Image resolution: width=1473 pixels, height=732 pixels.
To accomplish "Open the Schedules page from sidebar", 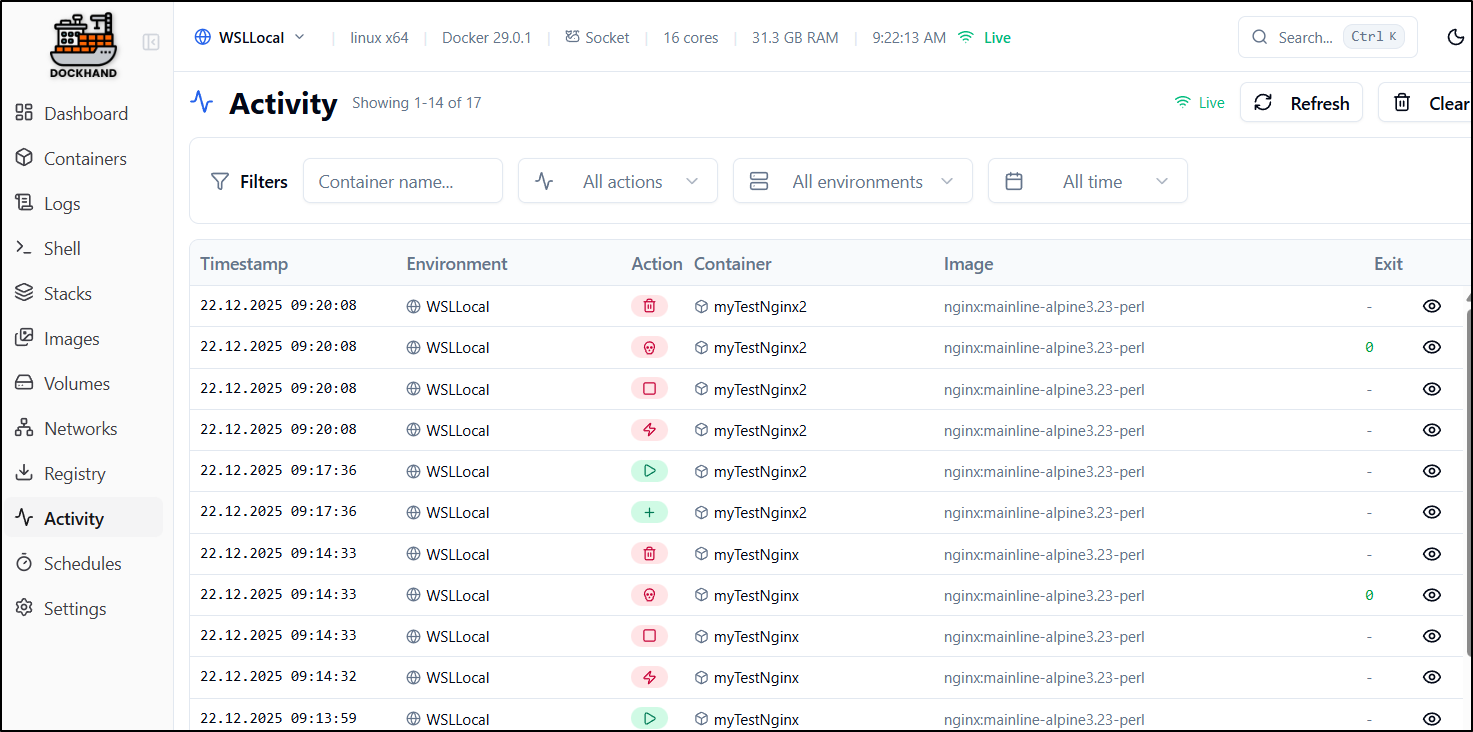I will click(82, 563).
